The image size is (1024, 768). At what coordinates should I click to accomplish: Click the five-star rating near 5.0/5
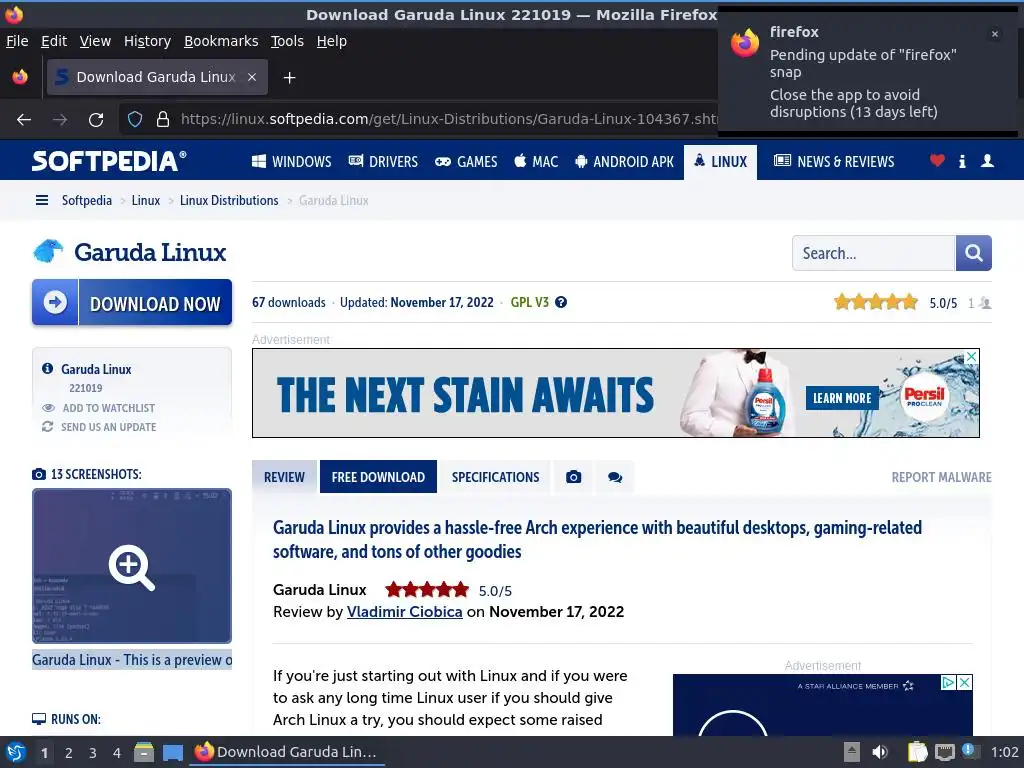876,302
